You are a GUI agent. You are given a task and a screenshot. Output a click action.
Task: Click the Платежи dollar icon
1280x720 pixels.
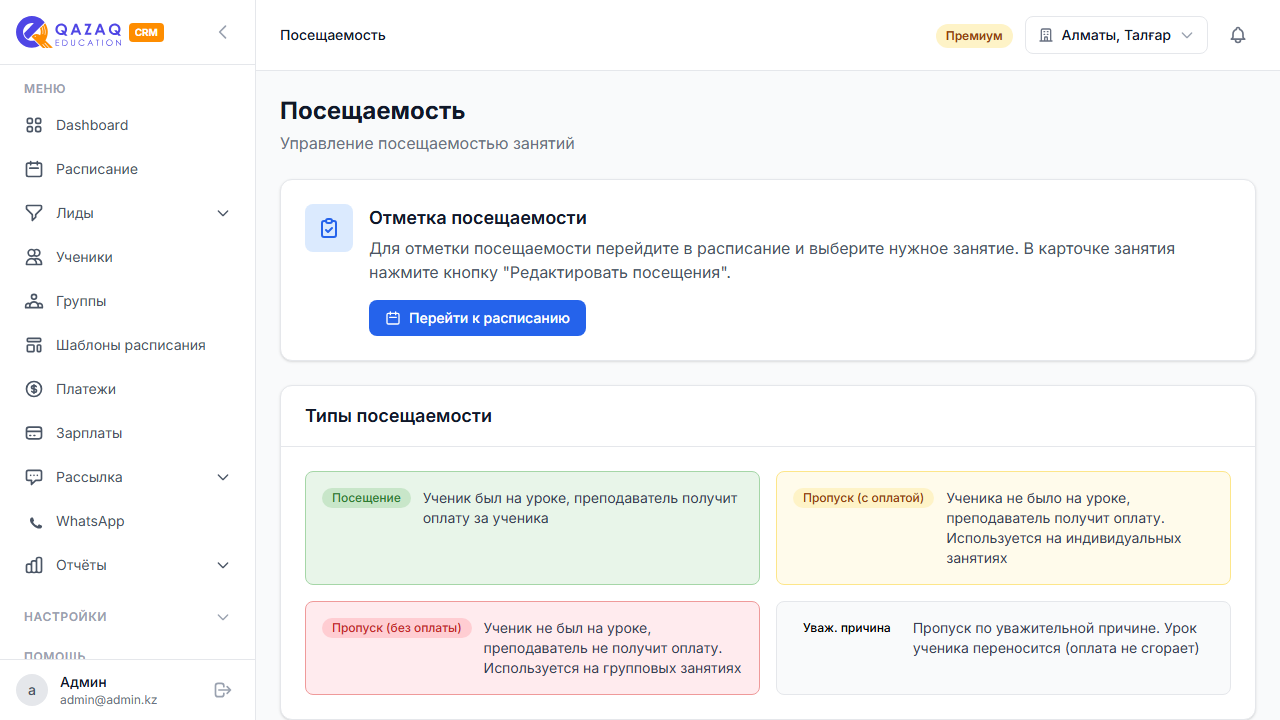coord(34,389)
